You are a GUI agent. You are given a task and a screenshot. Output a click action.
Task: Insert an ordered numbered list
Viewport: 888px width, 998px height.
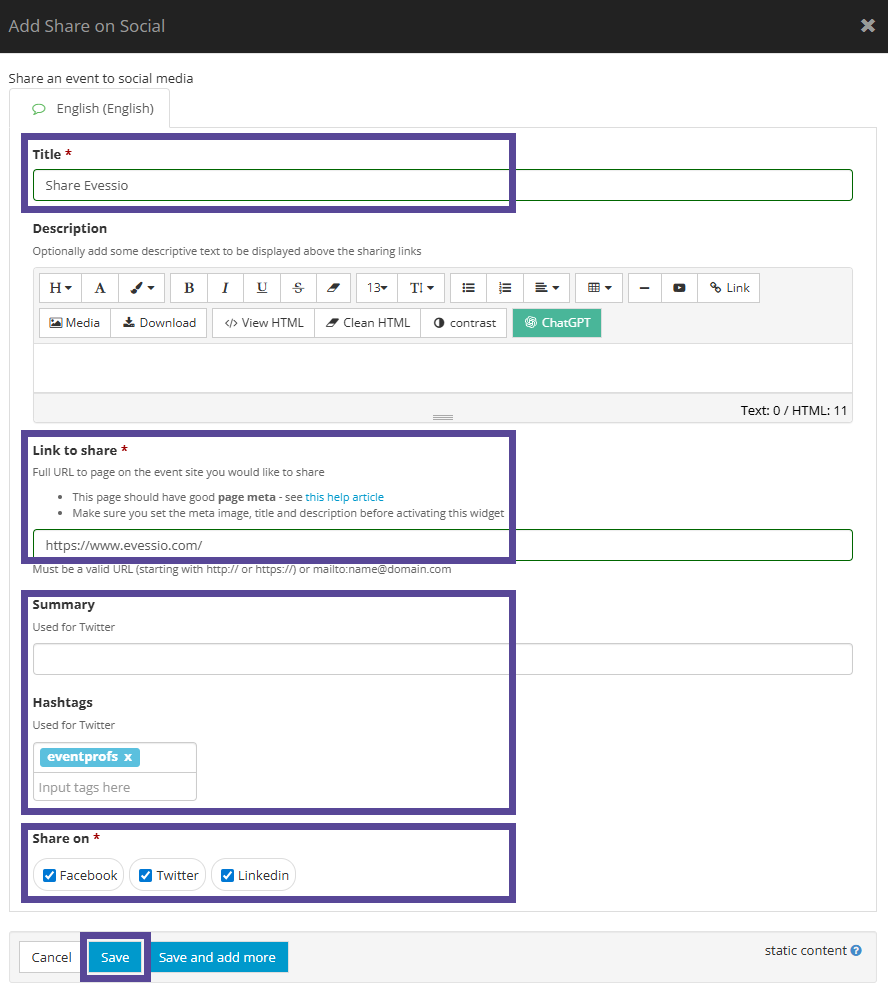point(505,288)
